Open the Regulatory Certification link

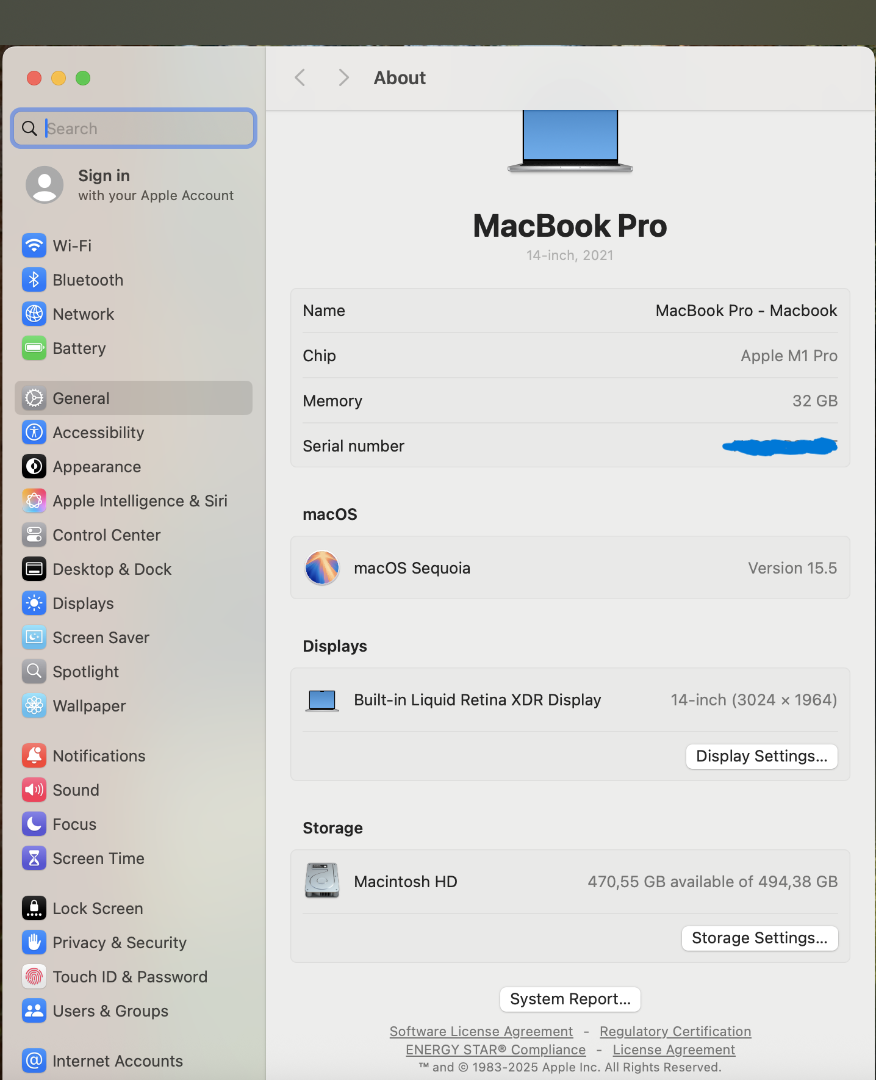675,1031
